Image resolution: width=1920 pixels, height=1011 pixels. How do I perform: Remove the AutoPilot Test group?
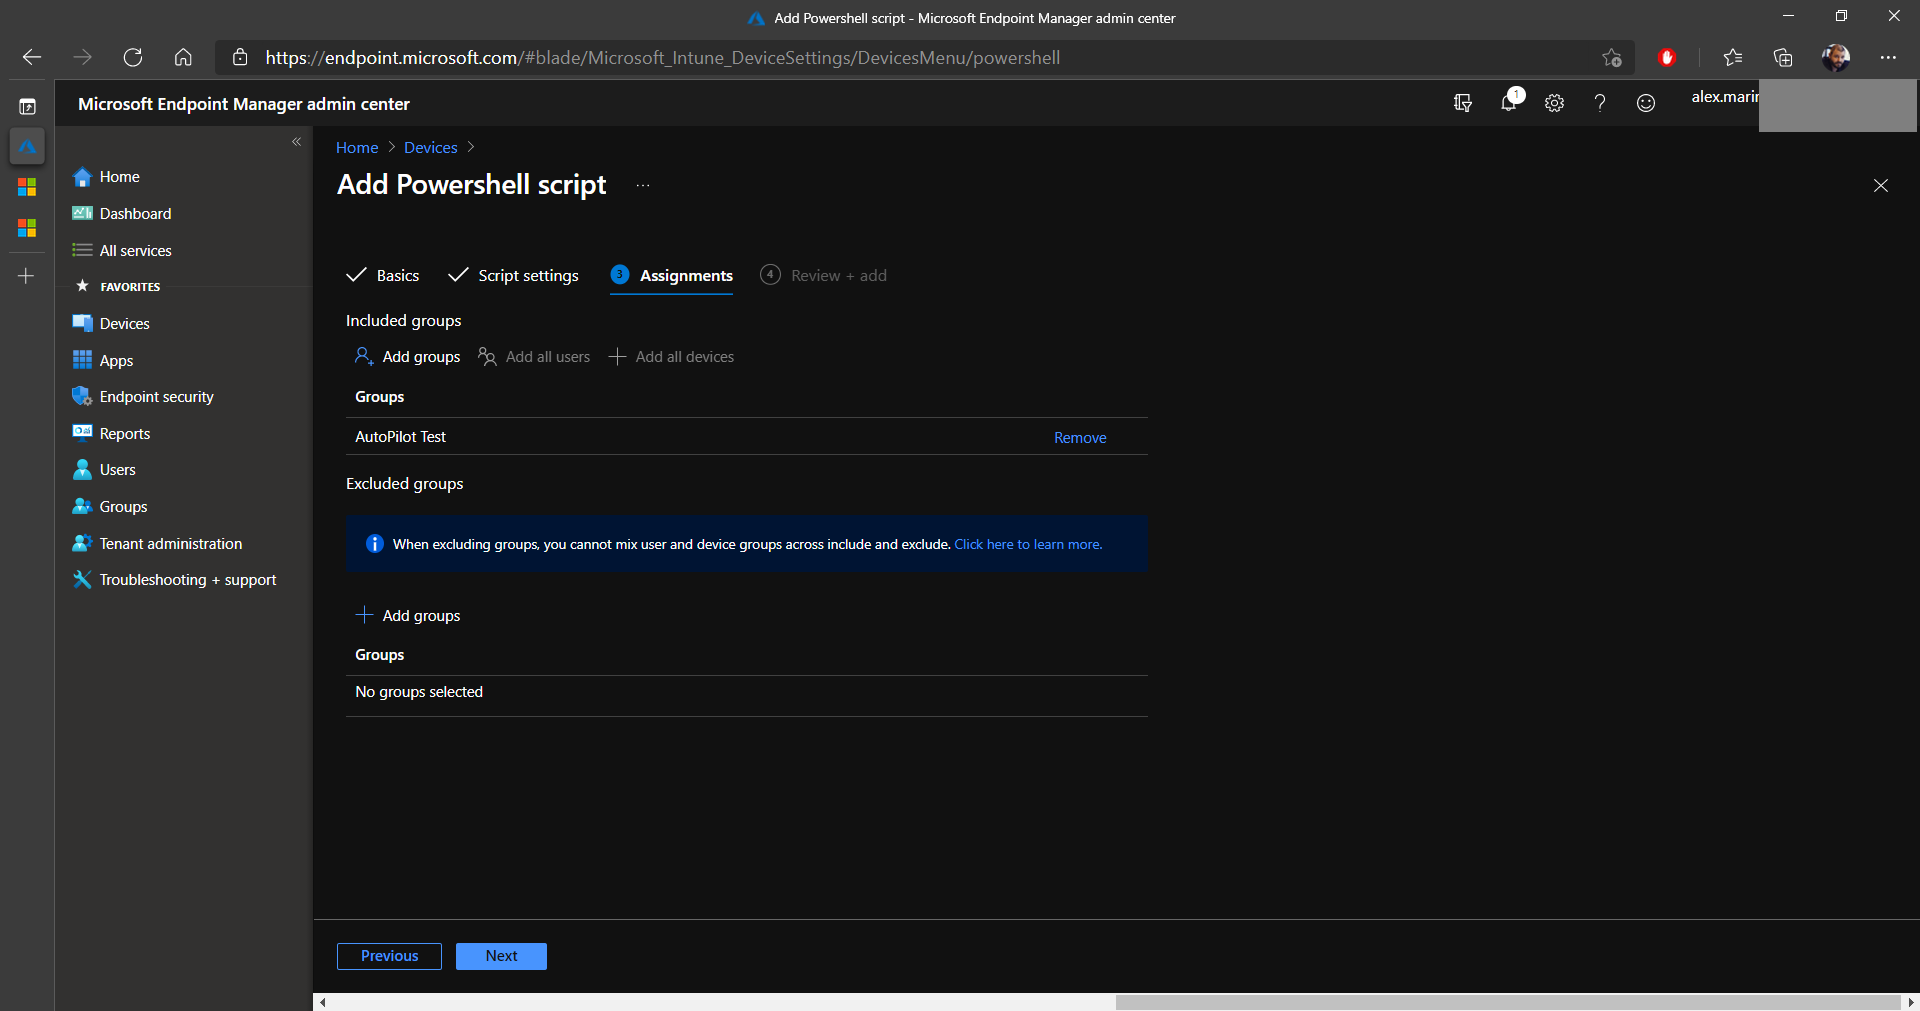[x=1080, y=438]
